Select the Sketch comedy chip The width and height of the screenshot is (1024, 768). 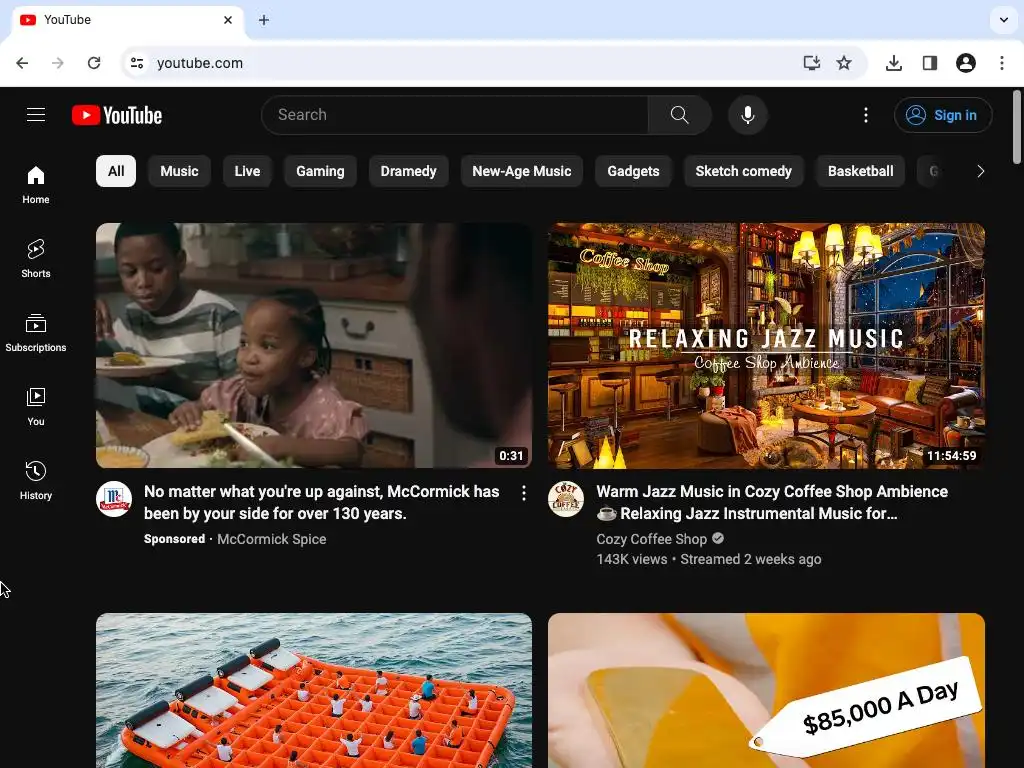(744, 171)
